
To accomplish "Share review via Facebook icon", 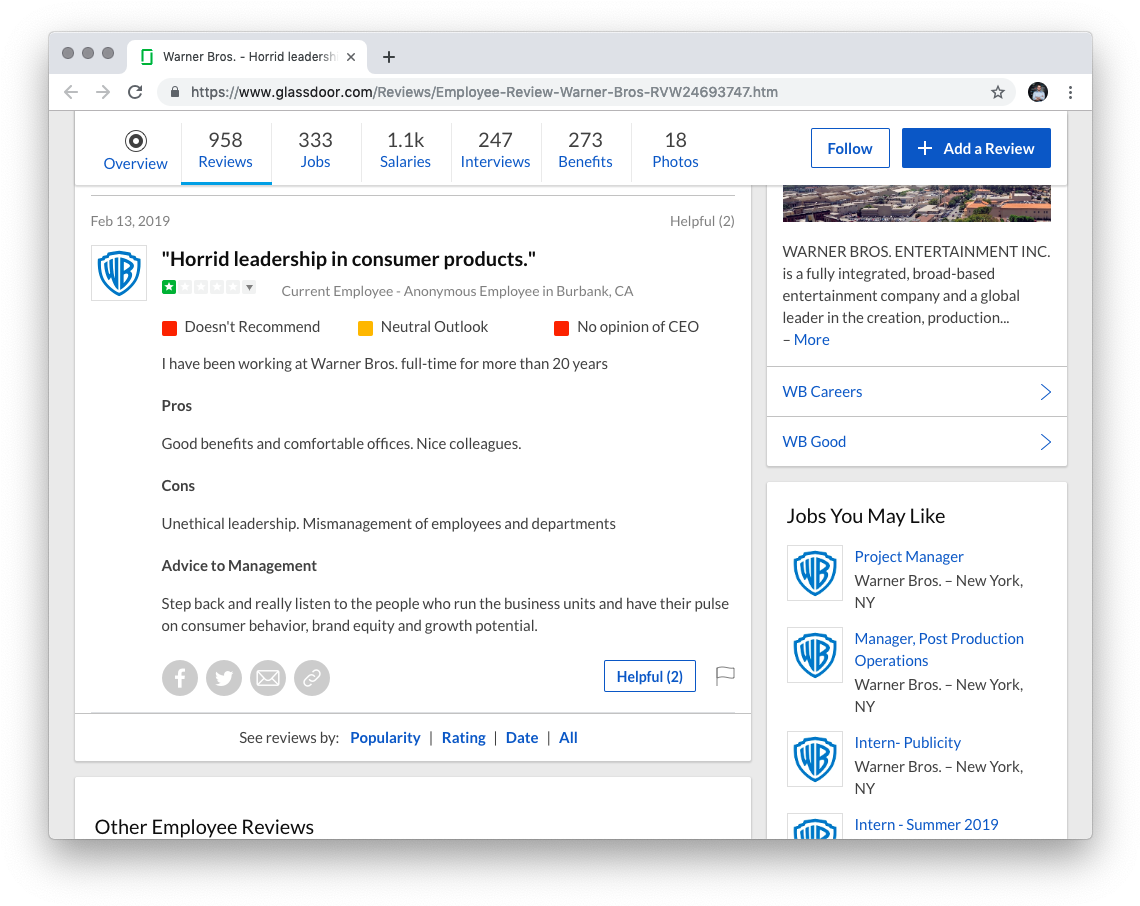I will coord(180,678).
